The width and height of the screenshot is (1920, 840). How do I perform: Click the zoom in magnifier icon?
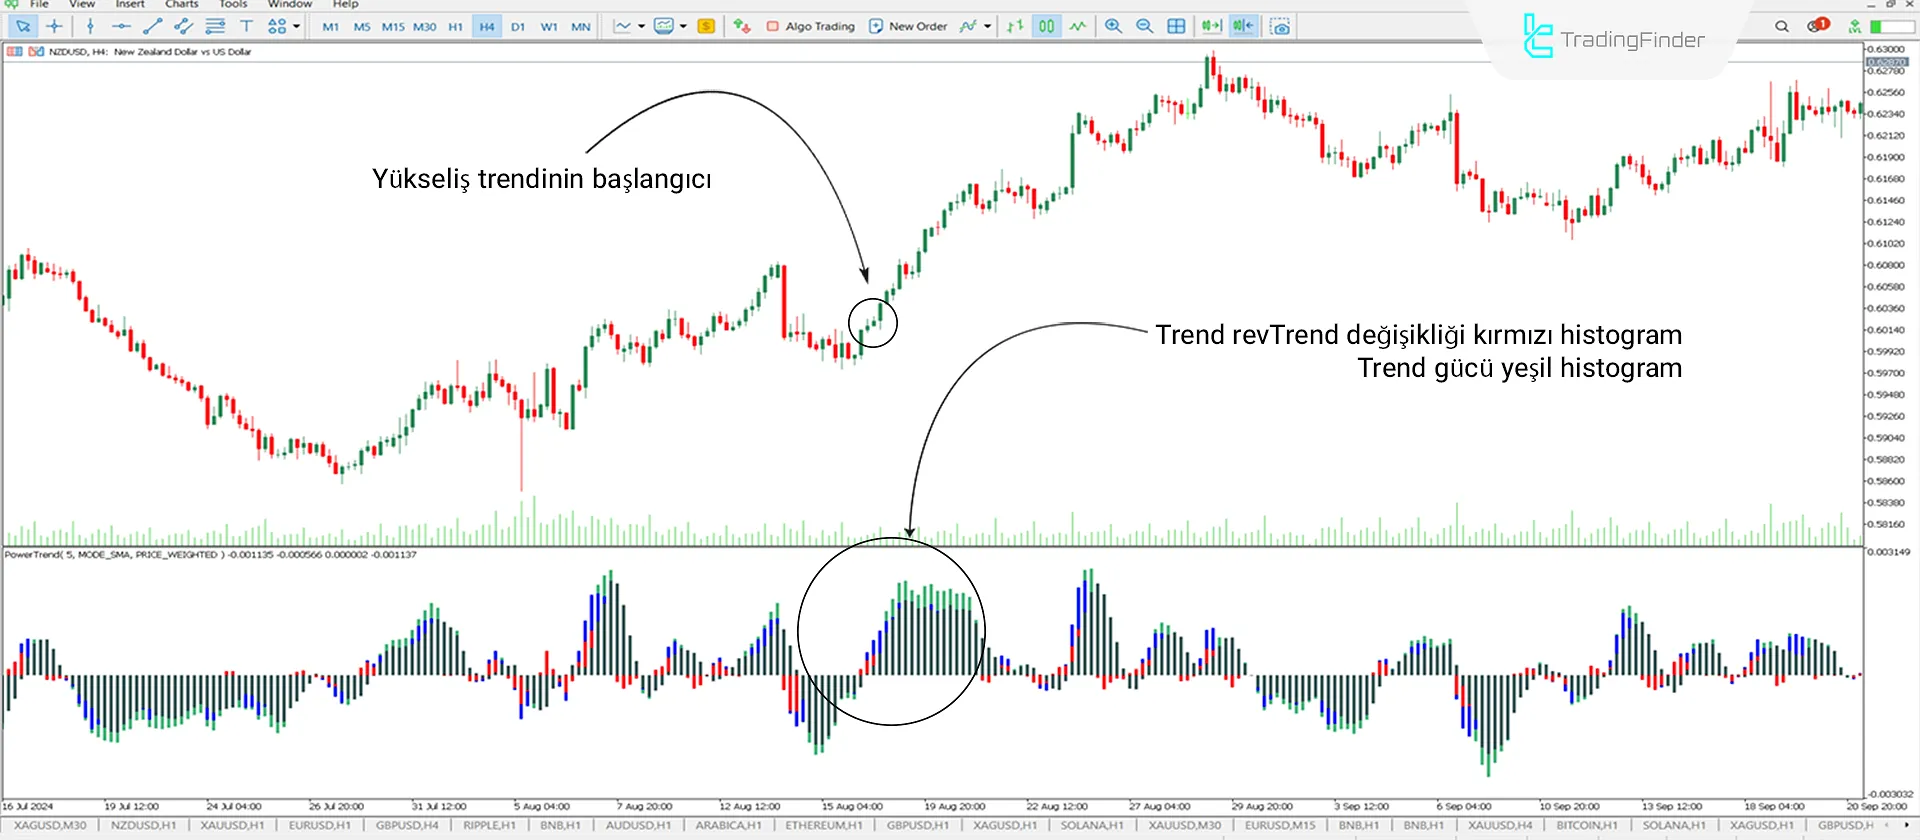1113,27
